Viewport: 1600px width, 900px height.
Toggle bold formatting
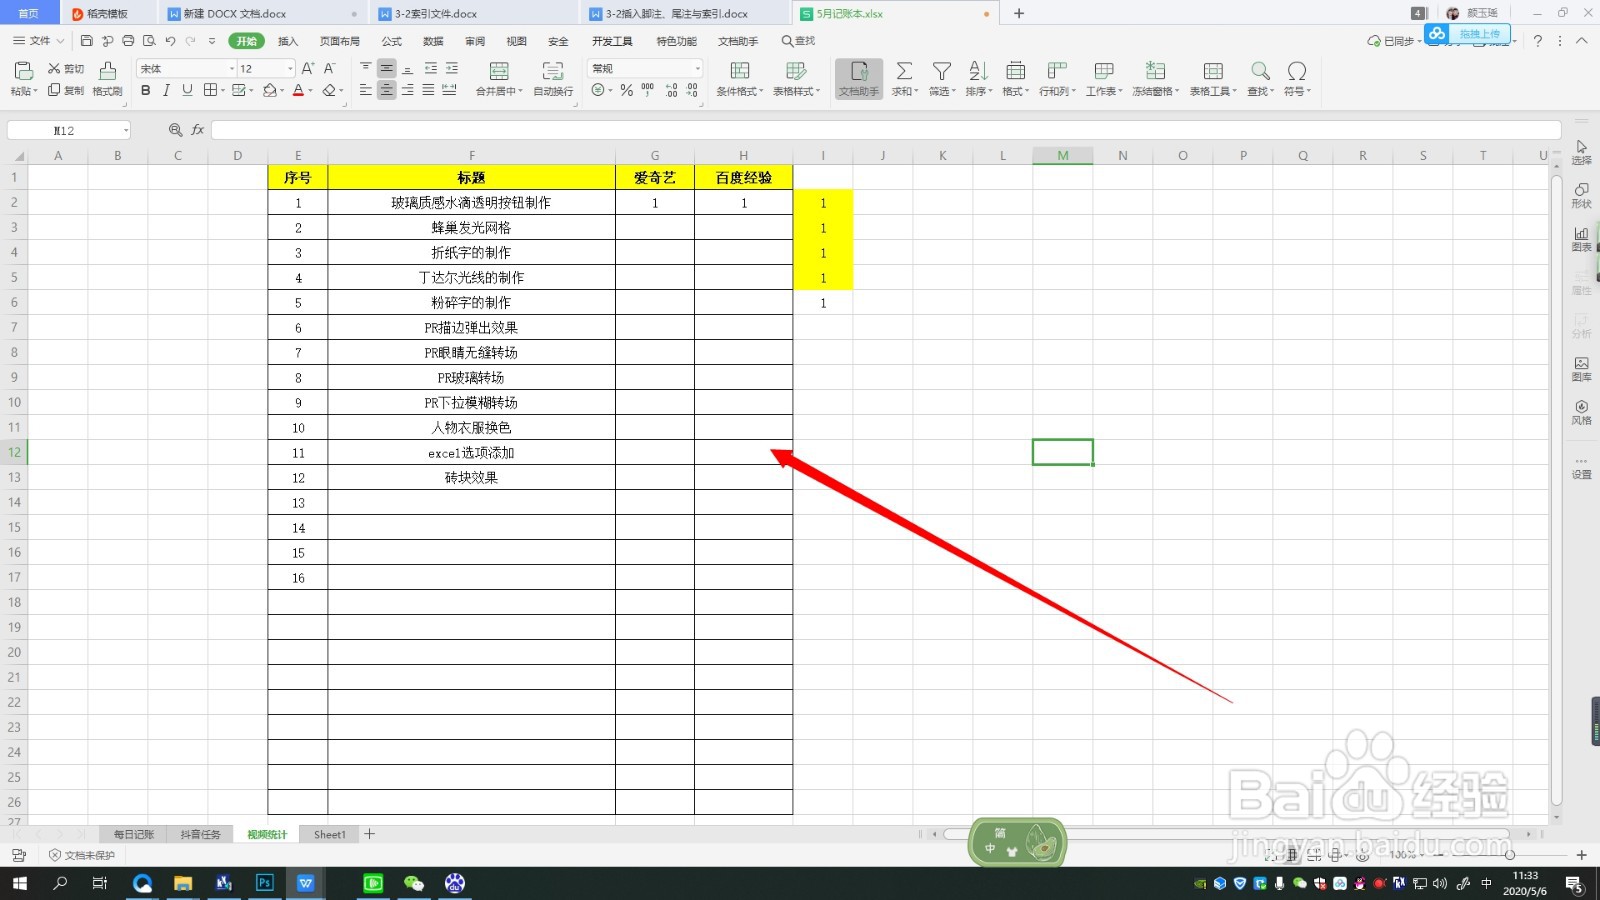click(x=145, y=90)
